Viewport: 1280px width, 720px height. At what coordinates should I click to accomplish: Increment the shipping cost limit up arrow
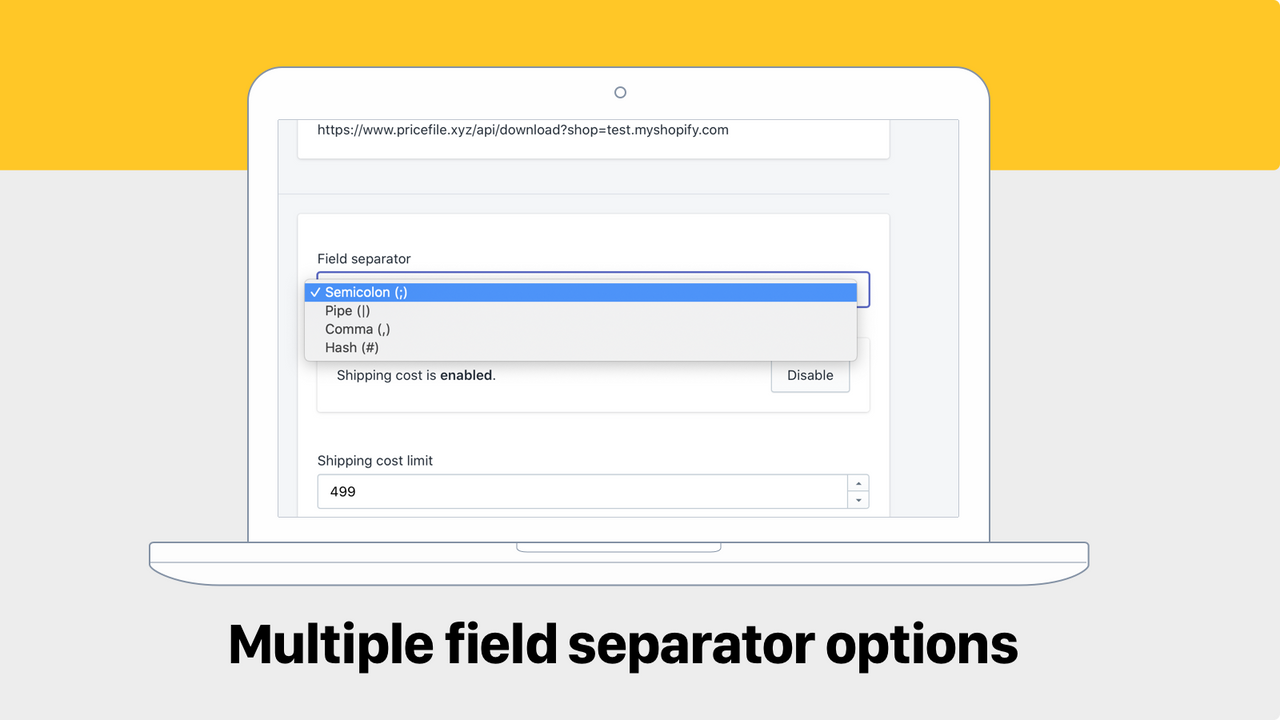coord(858,484)
